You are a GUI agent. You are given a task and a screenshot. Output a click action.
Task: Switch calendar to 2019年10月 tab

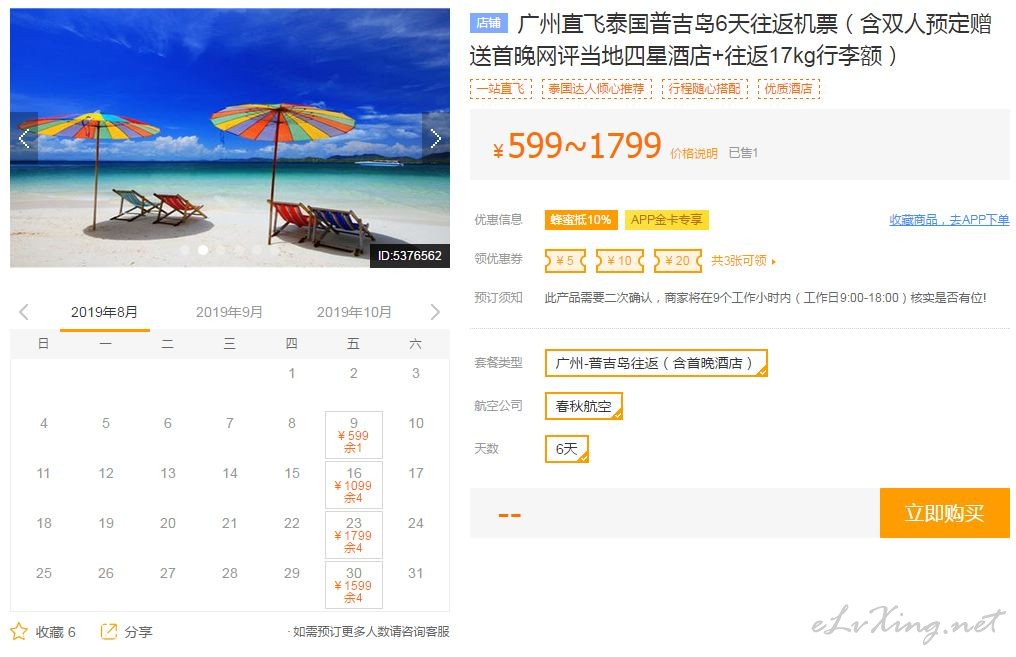(354, 312)
